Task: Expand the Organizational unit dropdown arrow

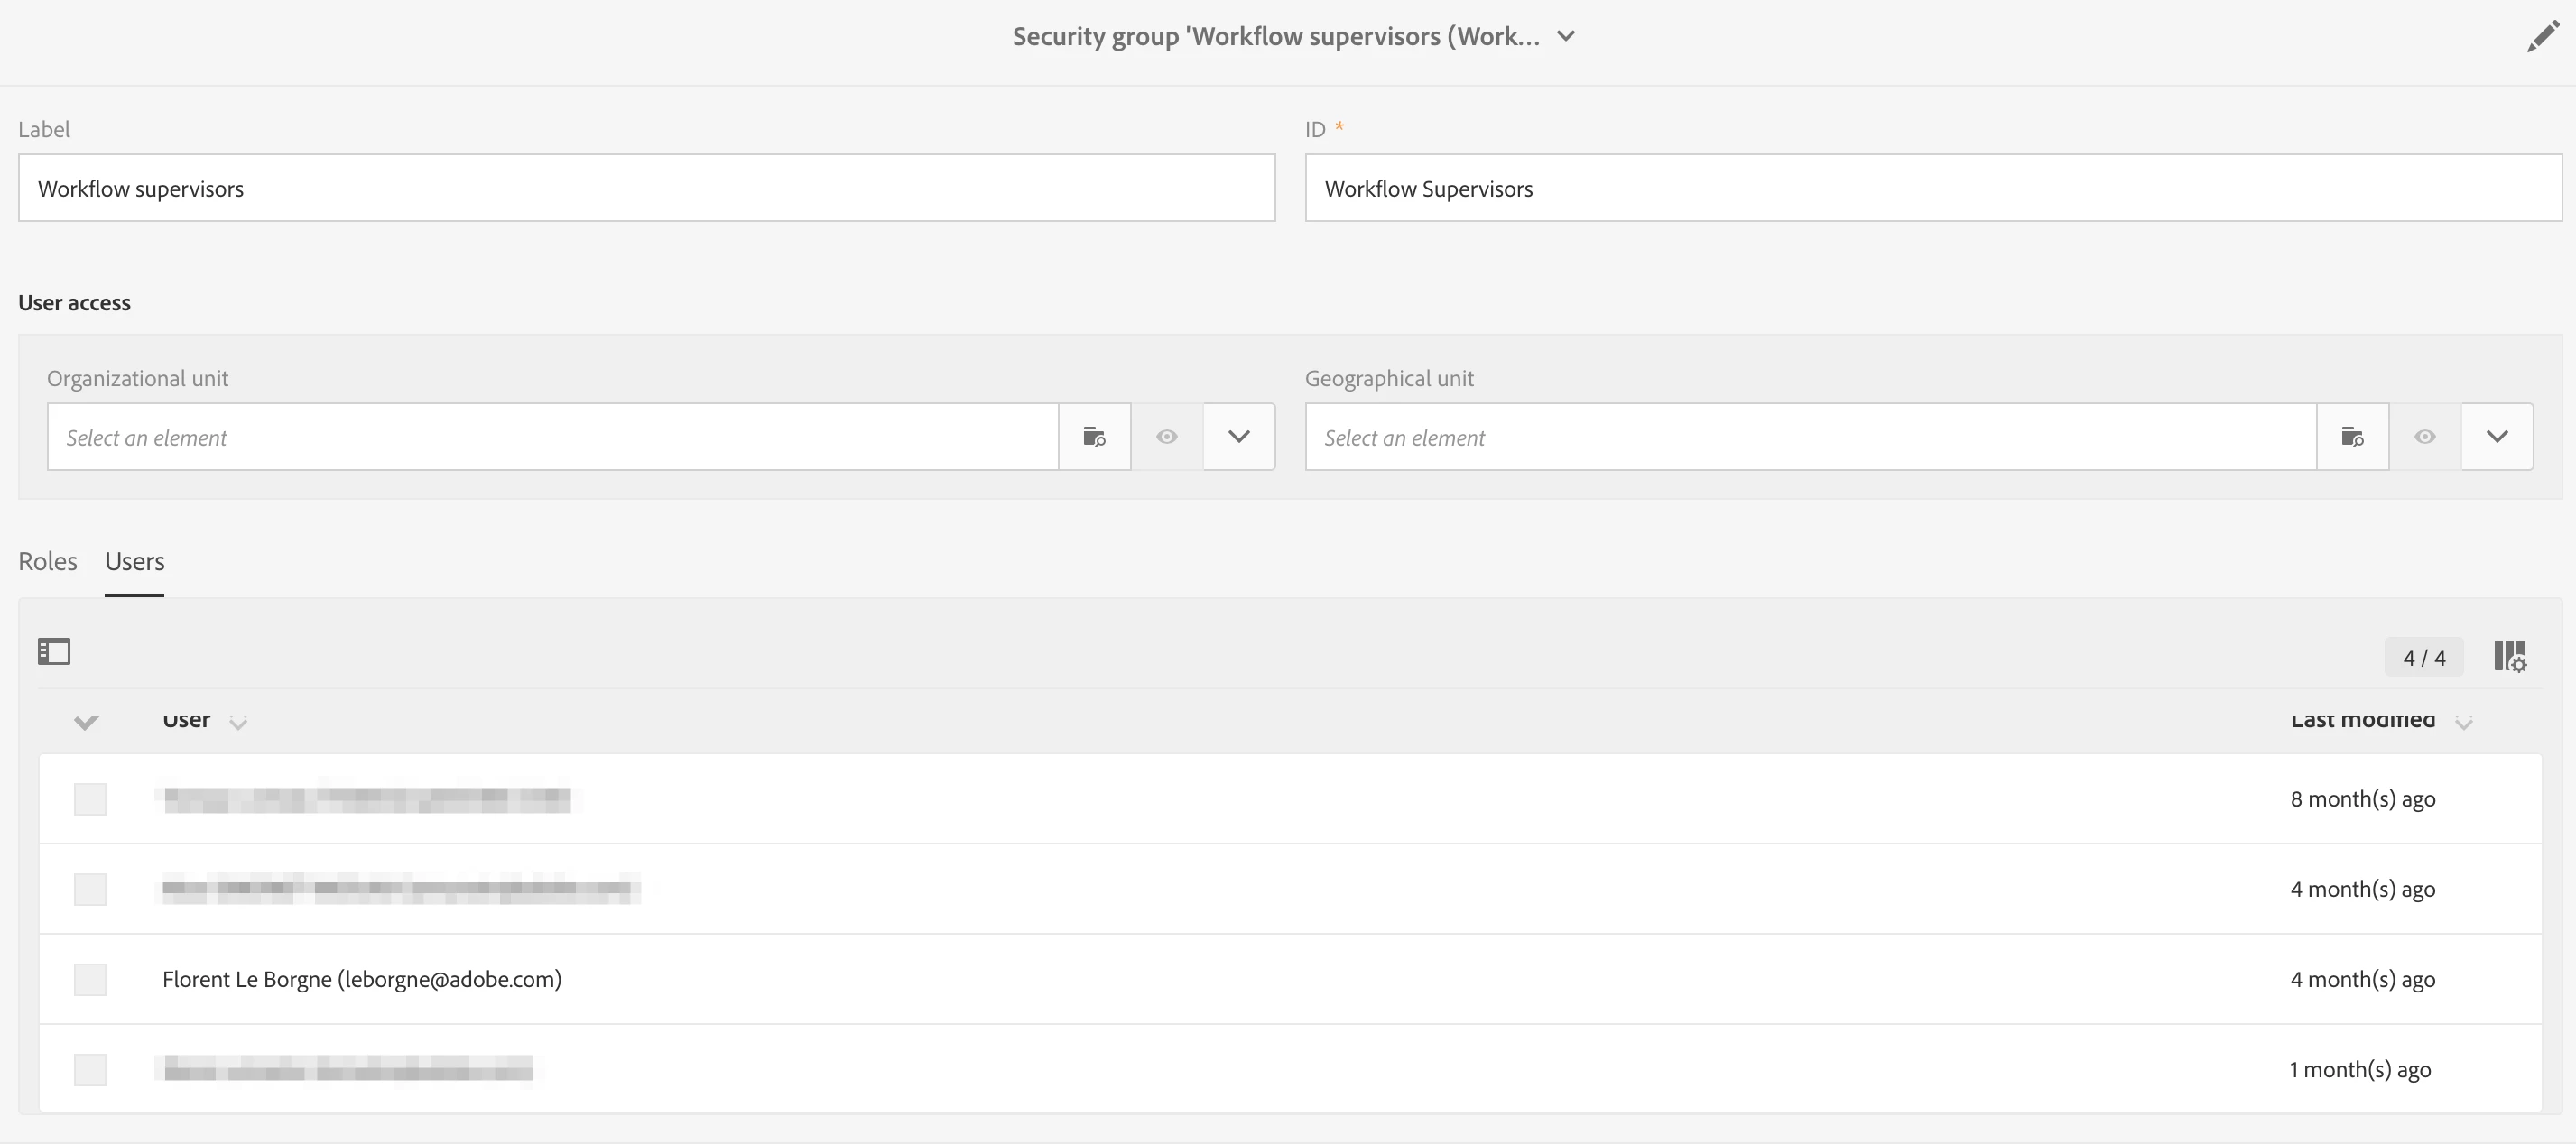Action: coord(1238,437)
